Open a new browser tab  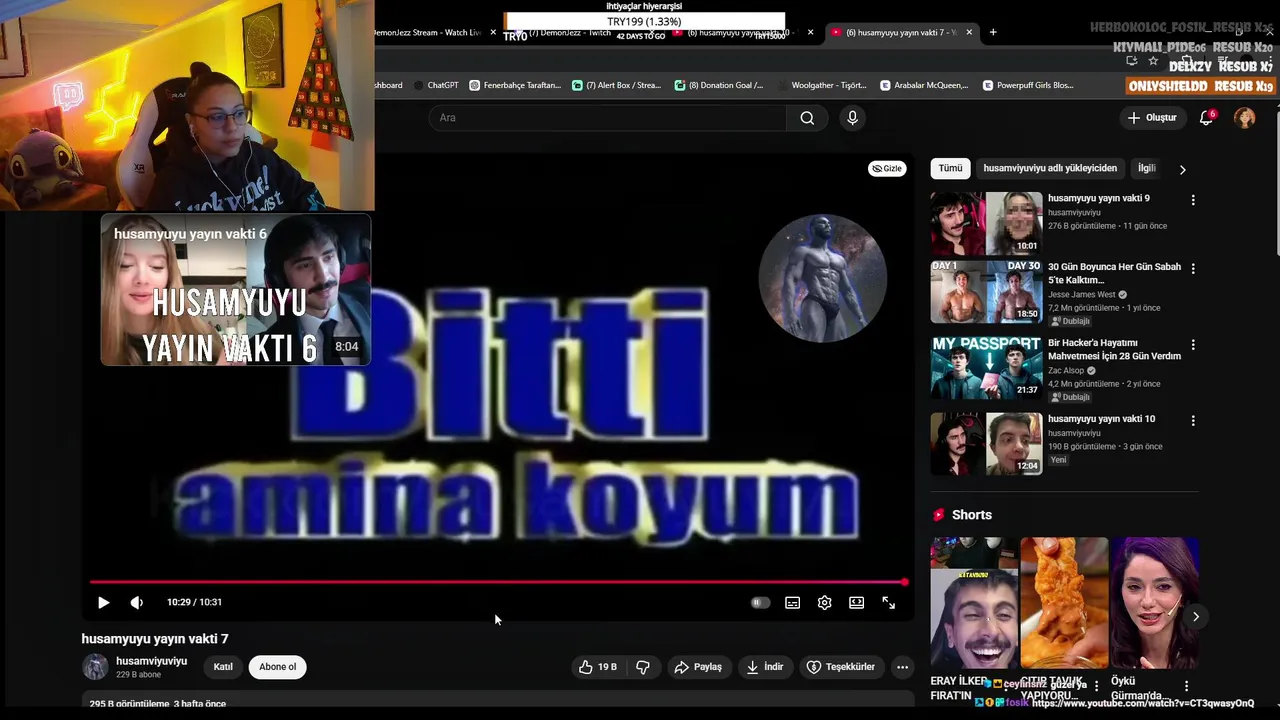tap(993, 32)
